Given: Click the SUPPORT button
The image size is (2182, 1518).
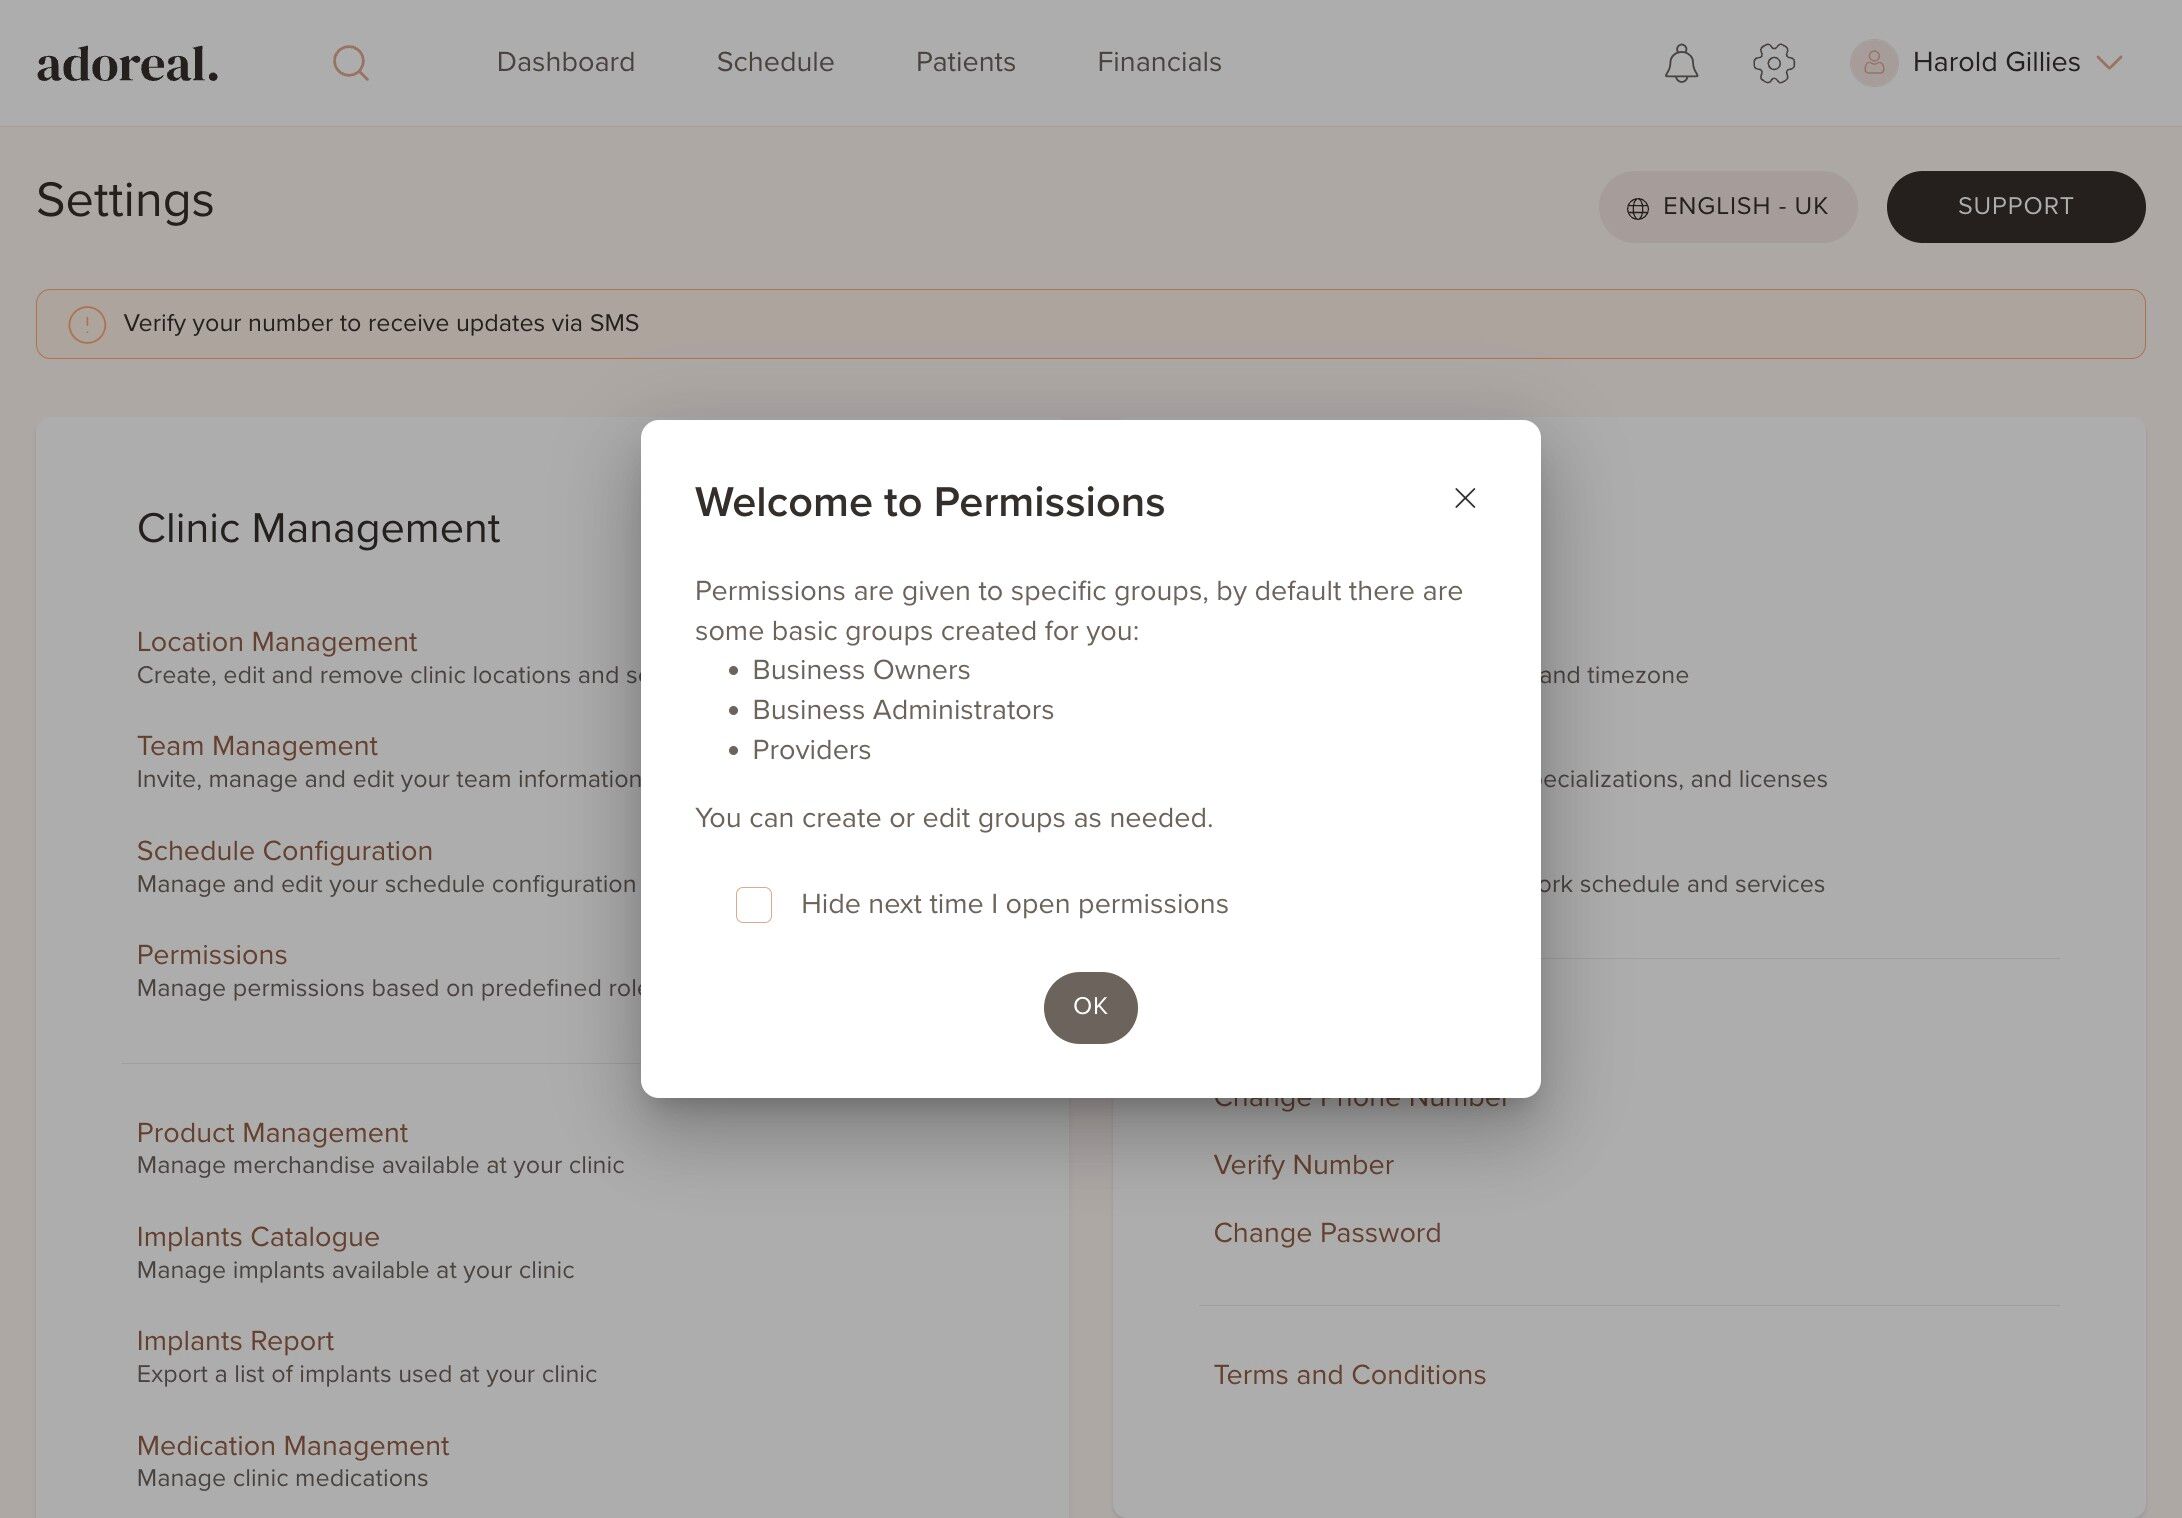Looking at the screenshot, I should click(2015, 207).
